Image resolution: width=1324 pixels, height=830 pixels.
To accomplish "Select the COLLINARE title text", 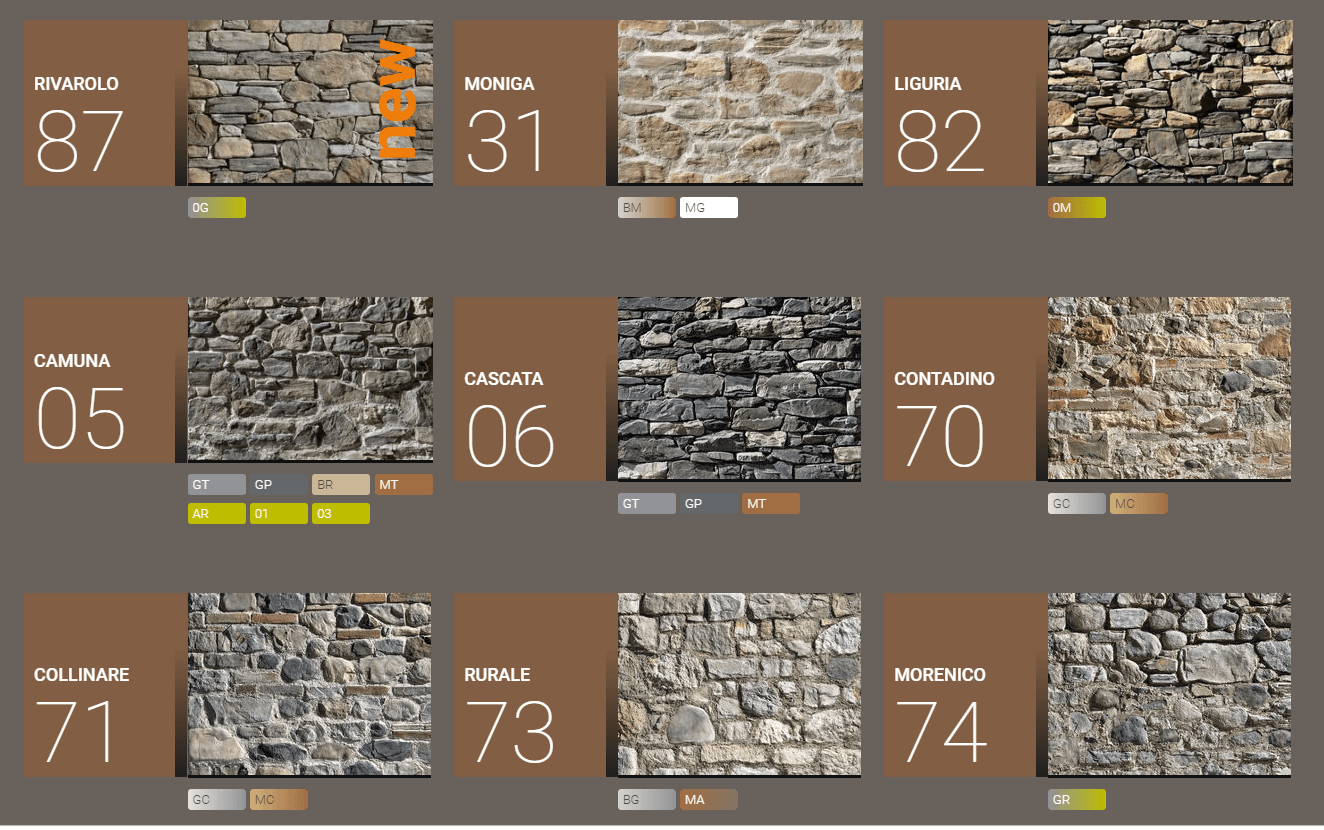I will [82, 675].
